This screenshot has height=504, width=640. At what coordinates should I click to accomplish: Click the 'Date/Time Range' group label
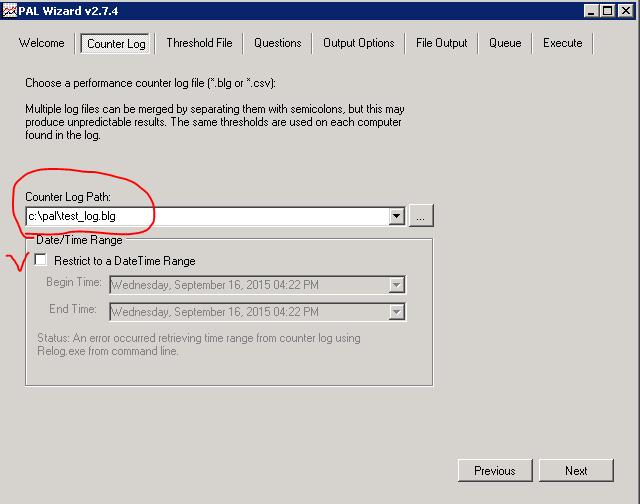(x=79, y=240)
